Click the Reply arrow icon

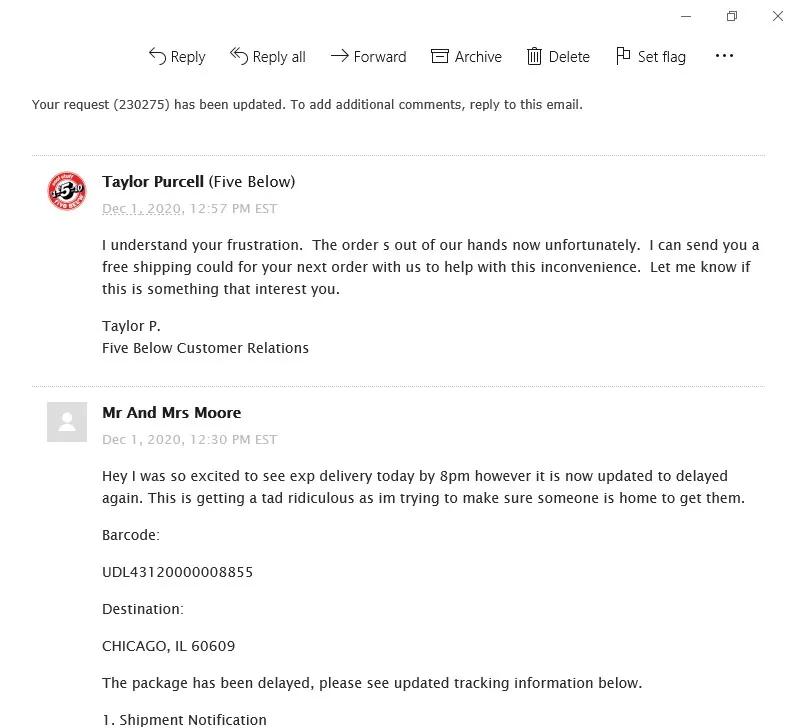tap(157, 56)
